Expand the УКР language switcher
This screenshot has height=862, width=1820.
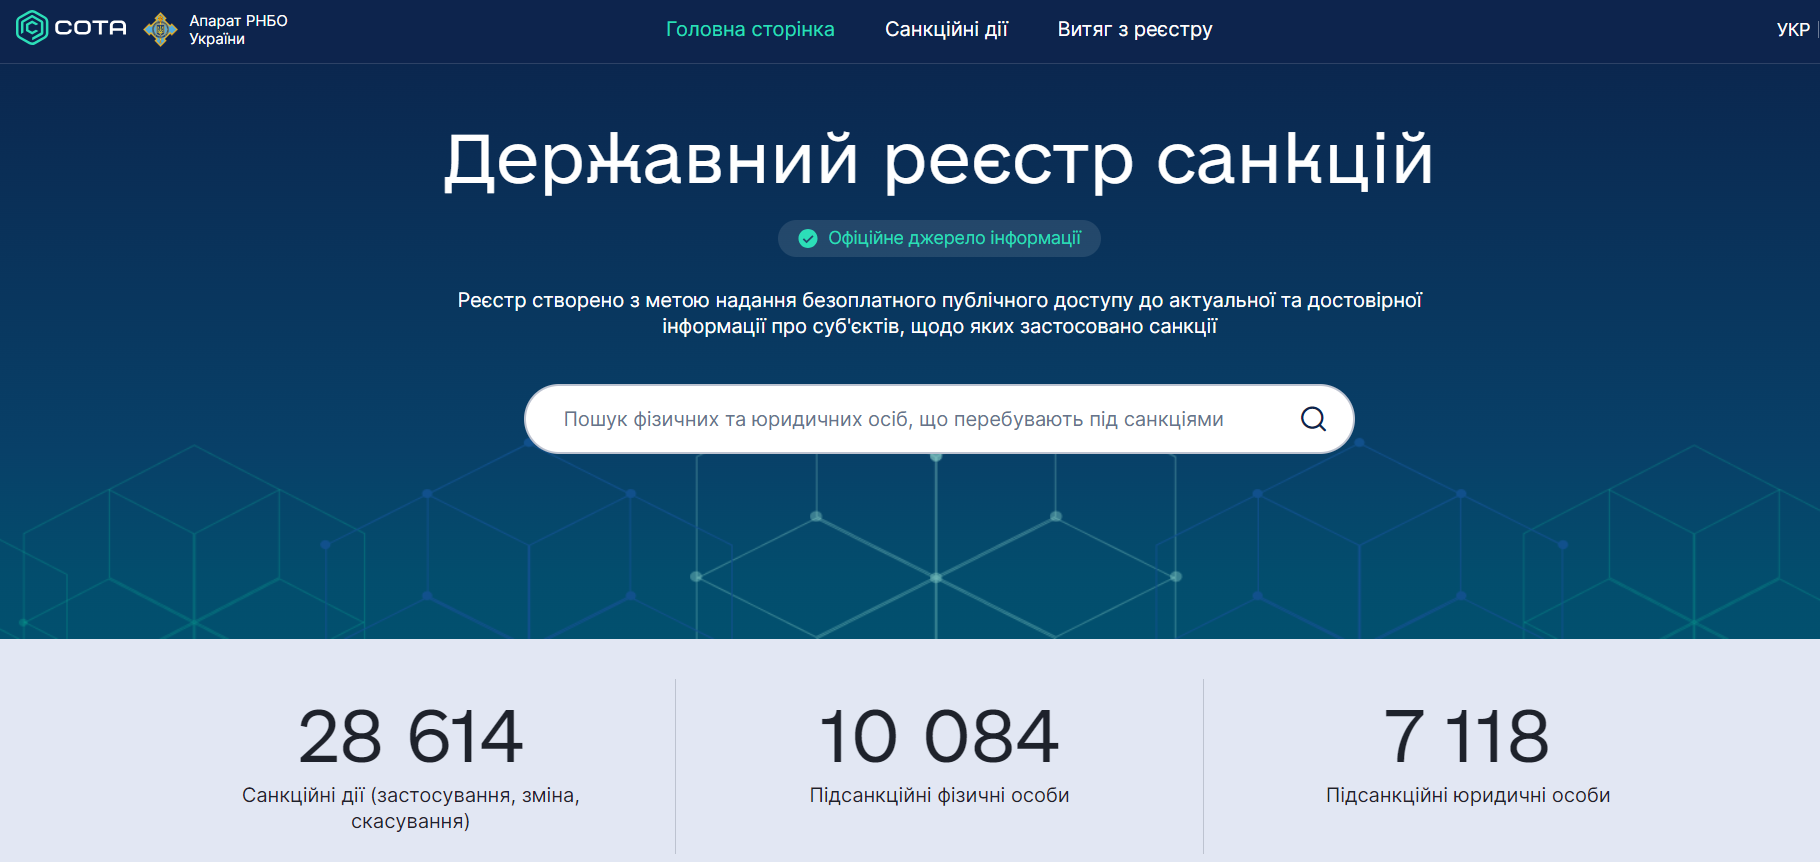pos(1793,30)
